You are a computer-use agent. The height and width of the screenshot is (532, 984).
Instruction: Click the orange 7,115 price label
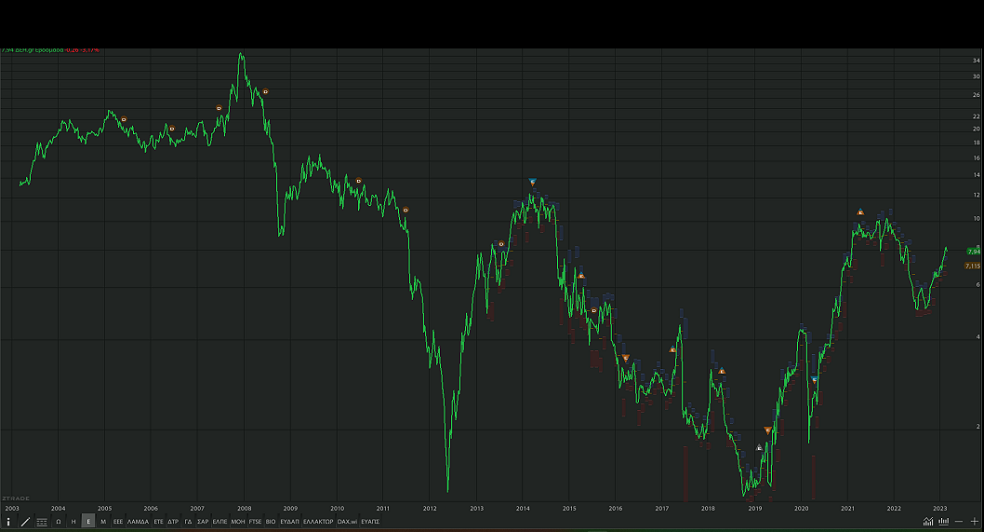coord(973,266)
